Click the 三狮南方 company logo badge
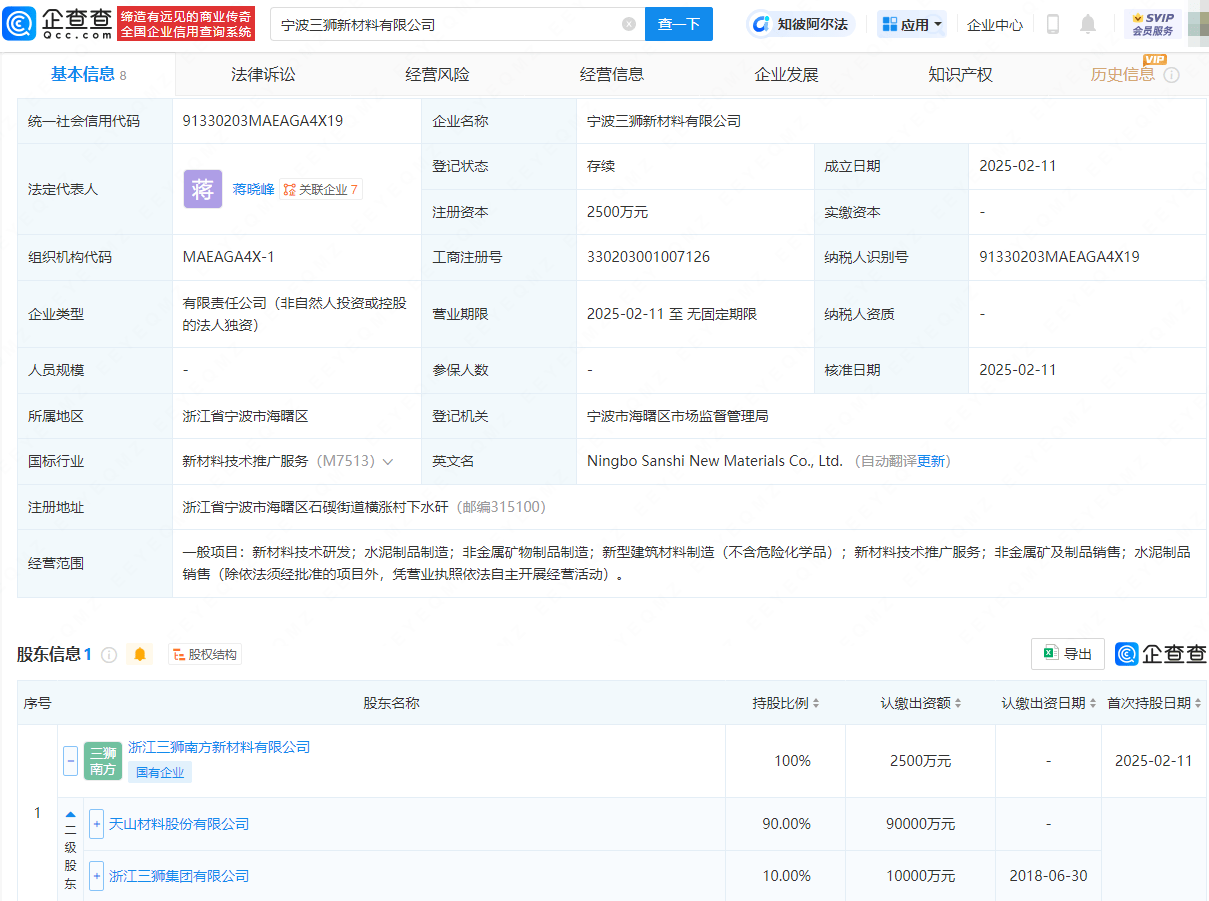This screenshot has width=1209, height=901. tap(103, 761)
